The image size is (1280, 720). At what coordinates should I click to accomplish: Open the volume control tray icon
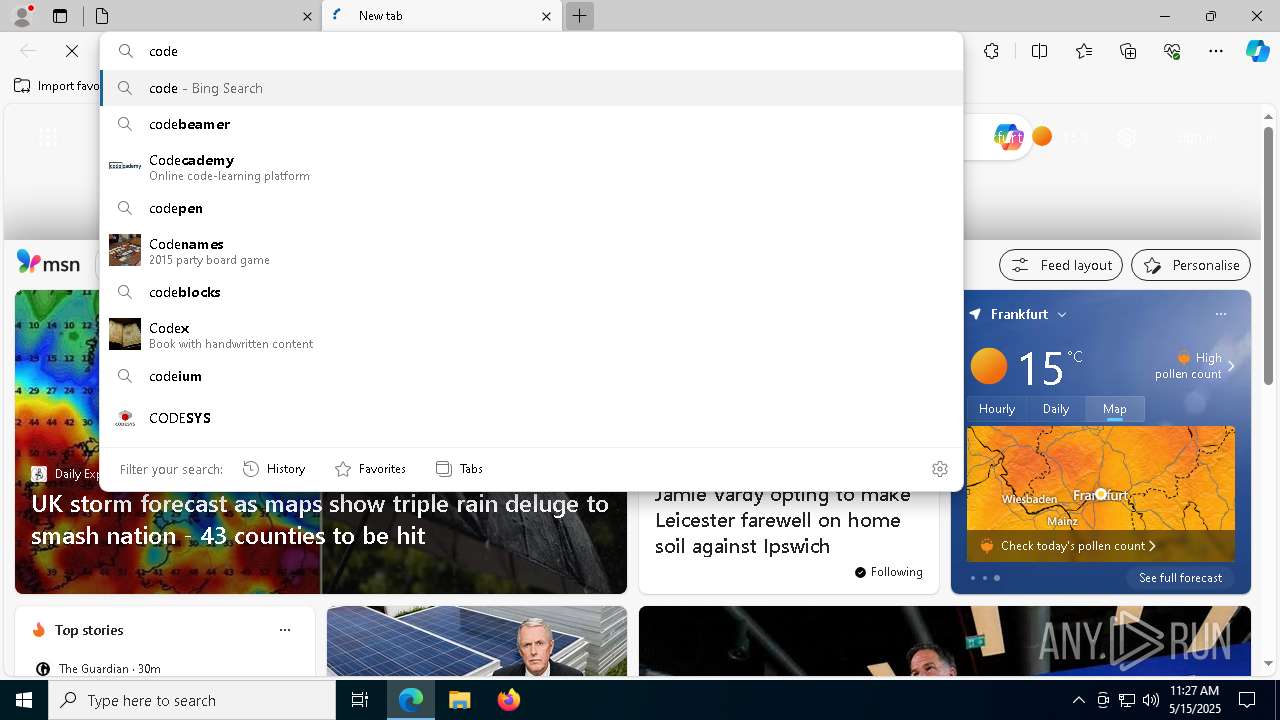point(1151,700)
